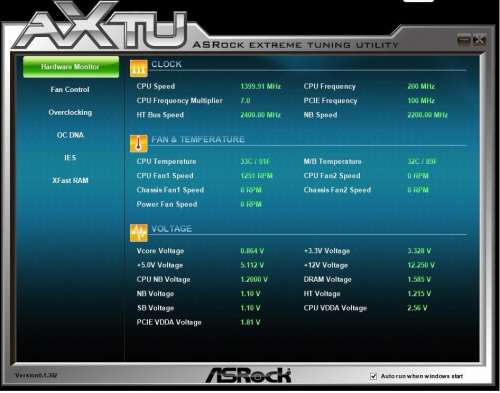The image size is (500, 393).
Task: Click the Power Fan Speed label
Action: (167, 204)
